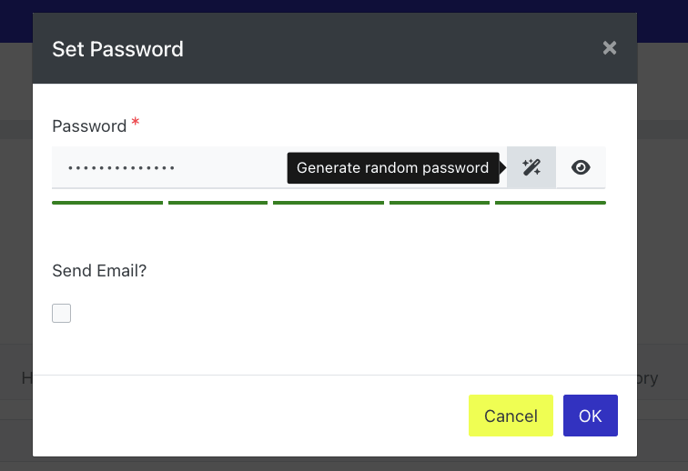Click the fourth green strength bar segment
Image resolution: width=688 pixels, height=471 pixels.
[x=439, y=203]
